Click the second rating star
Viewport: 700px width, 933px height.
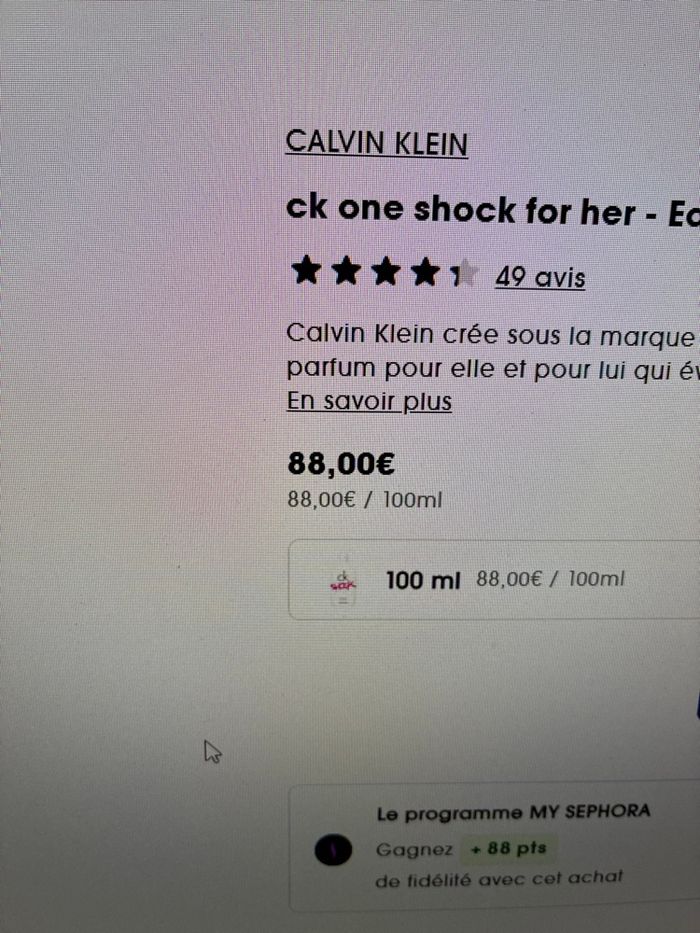tap(346, 271)
